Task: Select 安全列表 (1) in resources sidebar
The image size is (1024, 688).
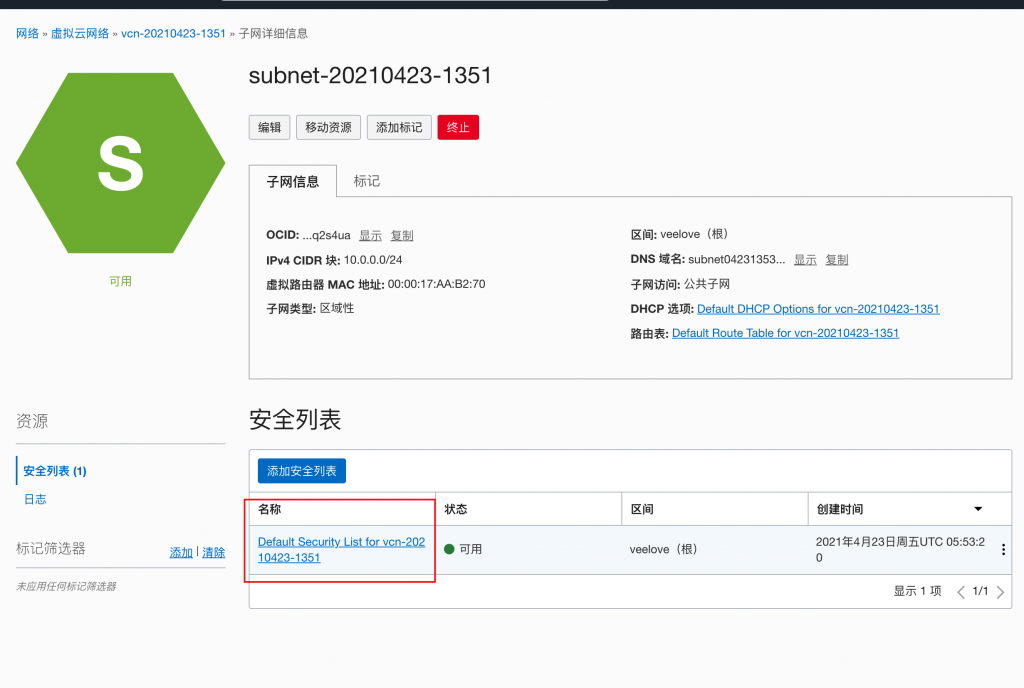Action: click(x=55, y=471)
